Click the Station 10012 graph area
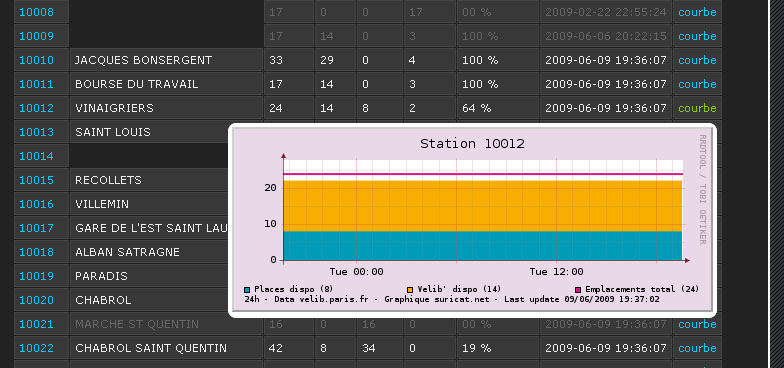This screenshot has width=784, height=368. (483, 210)
